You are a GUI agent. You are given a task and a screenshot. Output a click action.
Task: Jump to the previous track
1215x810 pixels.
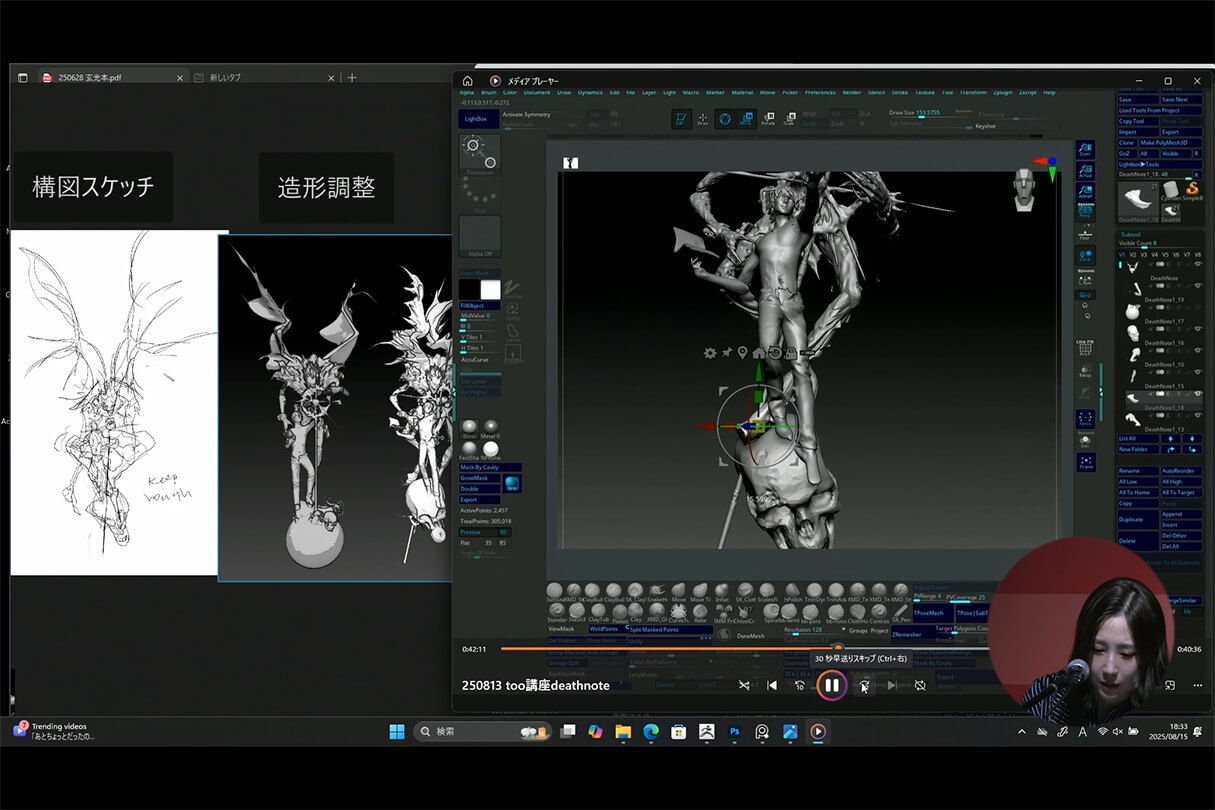point(771,685)
